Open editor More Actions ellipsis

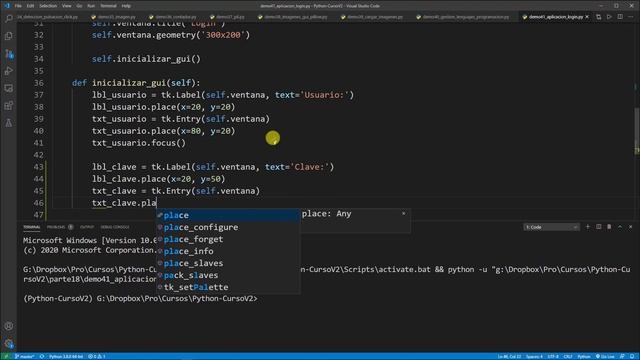pyautogui.click(x=631, y=17)
